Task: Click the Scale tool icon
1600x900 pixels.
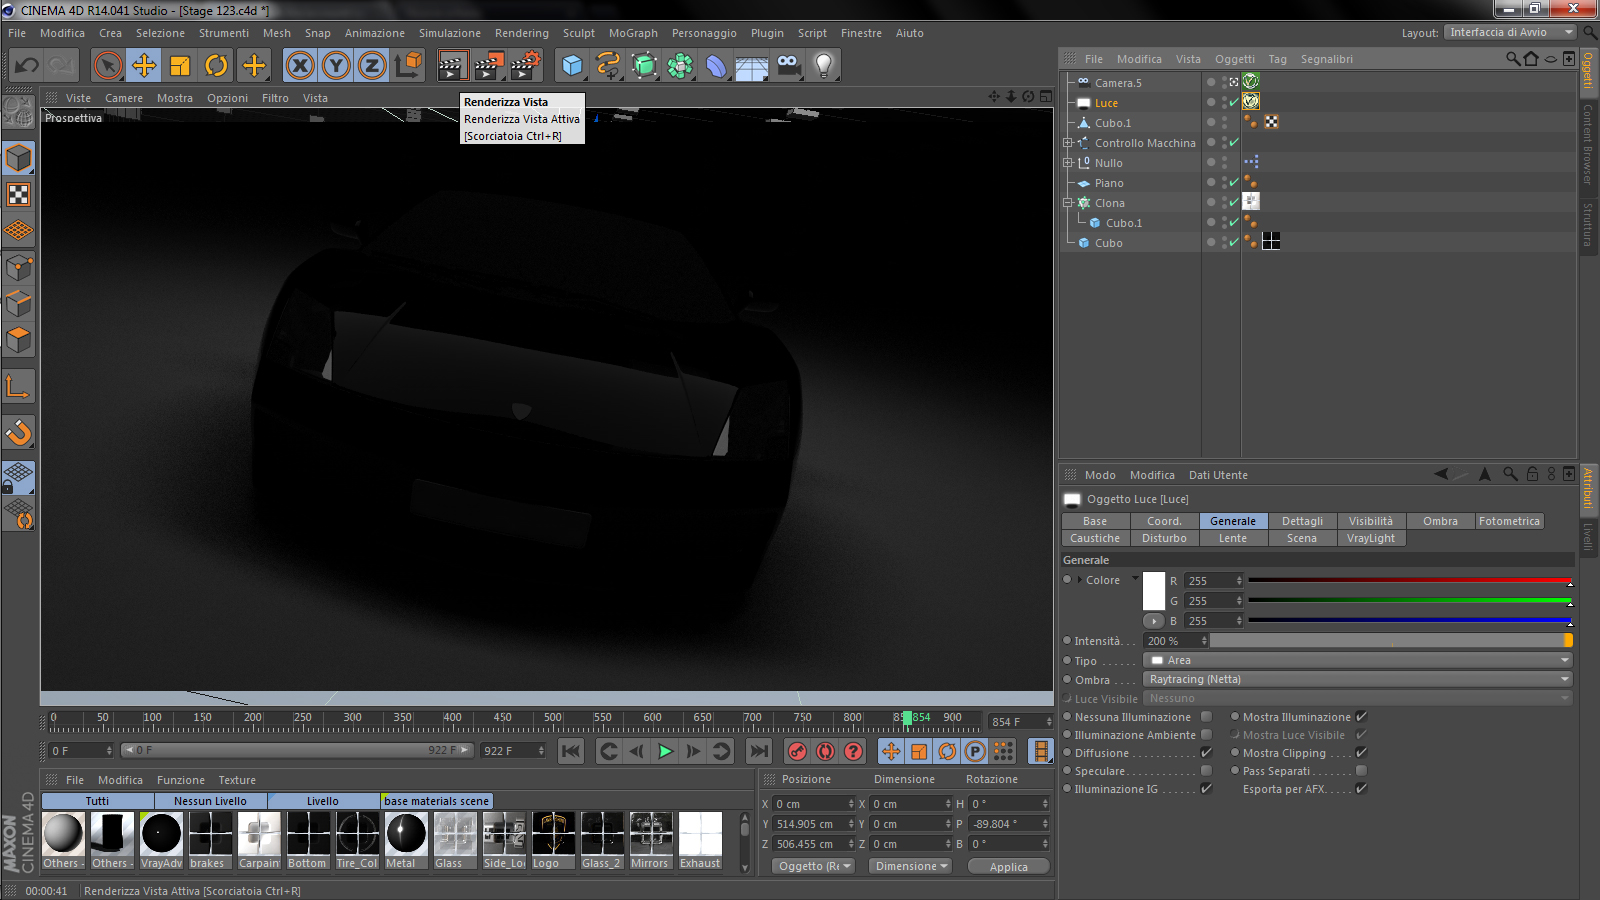Action: tap(180, 66)
